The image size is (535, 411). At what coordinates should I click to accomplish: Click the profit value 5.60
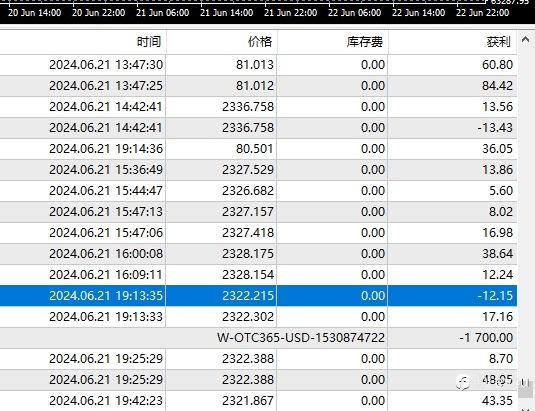pyautogui.click(x=501, y=191)
